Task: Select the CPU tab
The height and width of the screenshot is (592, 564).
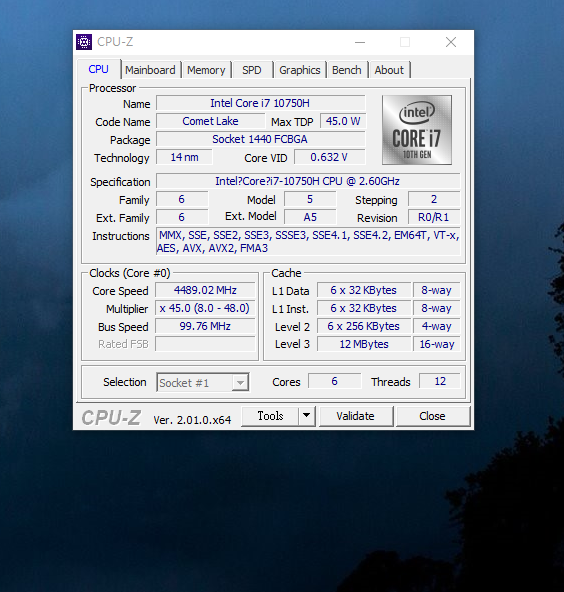Action: pyautogui.click(x=99, y=69)
